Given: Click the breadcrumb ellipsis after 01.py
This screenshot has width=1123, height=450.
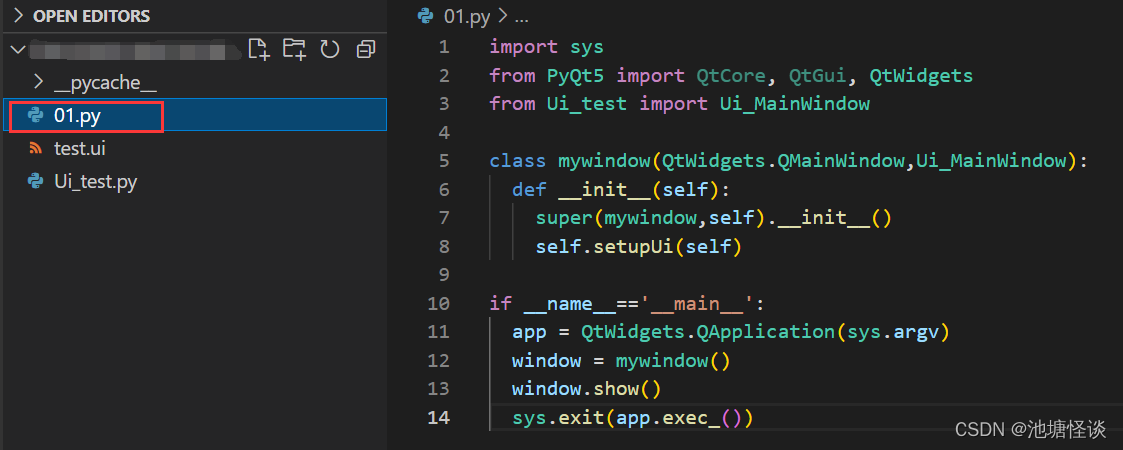Looking at the screenshot, I should pos(521,19).
